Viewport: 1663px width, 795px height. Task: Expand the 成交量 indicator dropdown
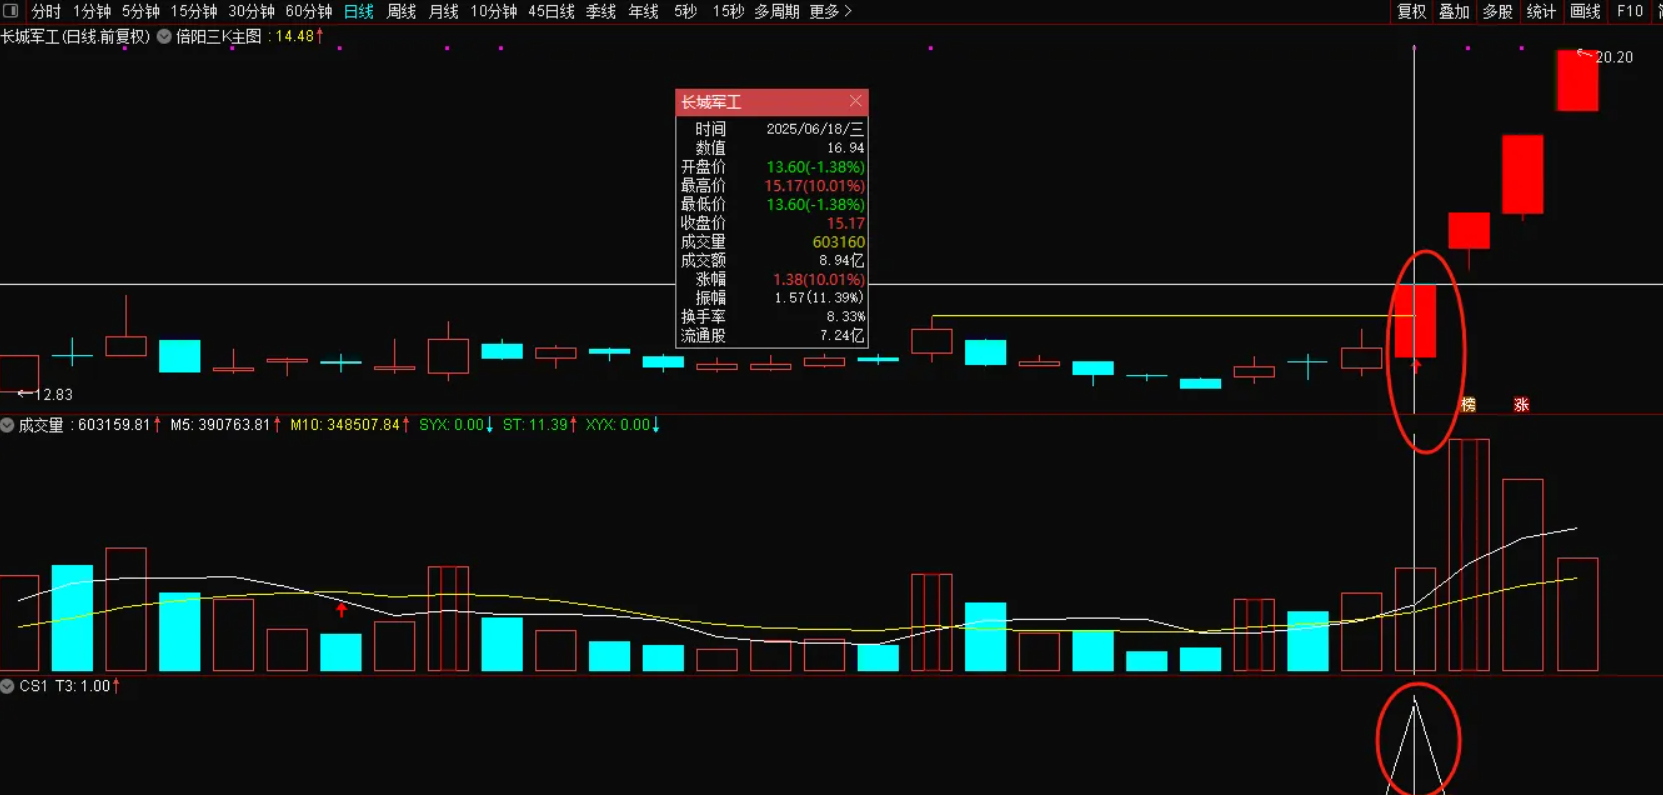(8, 425)
